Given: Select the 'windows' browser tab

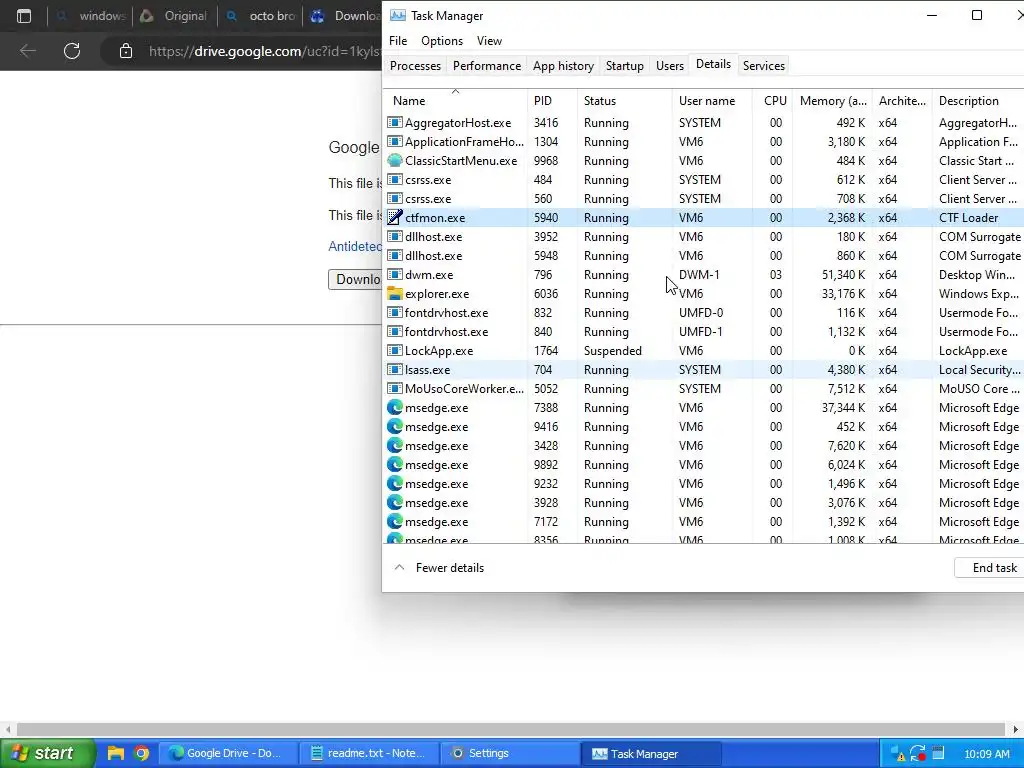Looking at the screenshot, I should point(91,16).
